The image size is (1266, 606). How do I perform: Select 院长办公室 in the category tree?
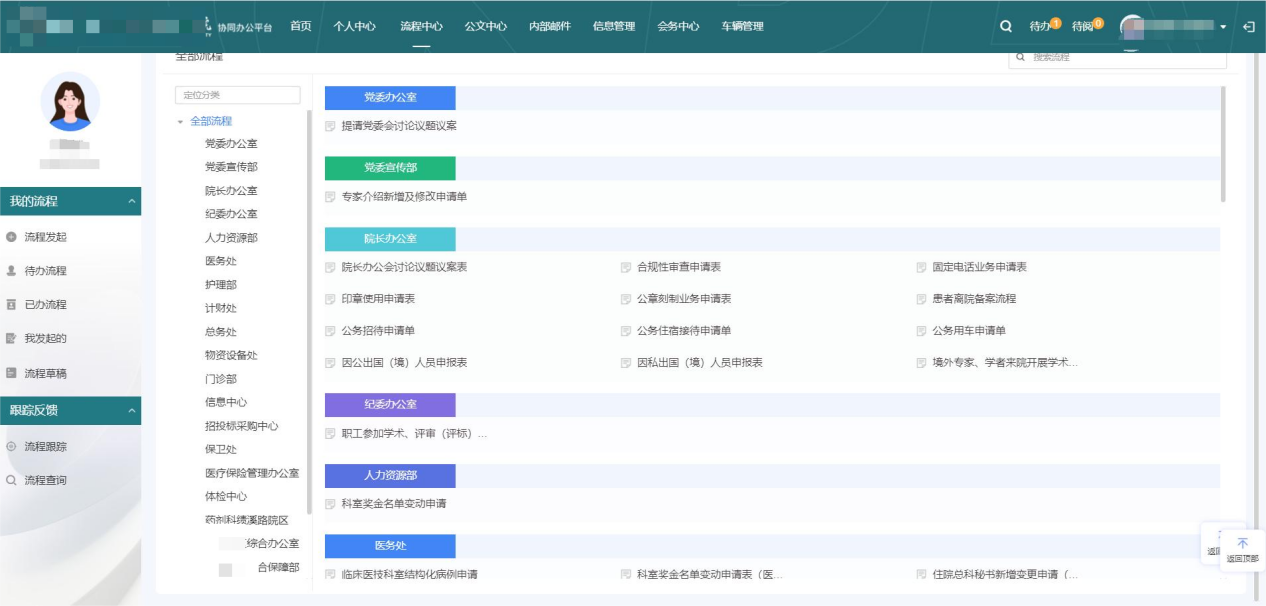pos(231,191)
